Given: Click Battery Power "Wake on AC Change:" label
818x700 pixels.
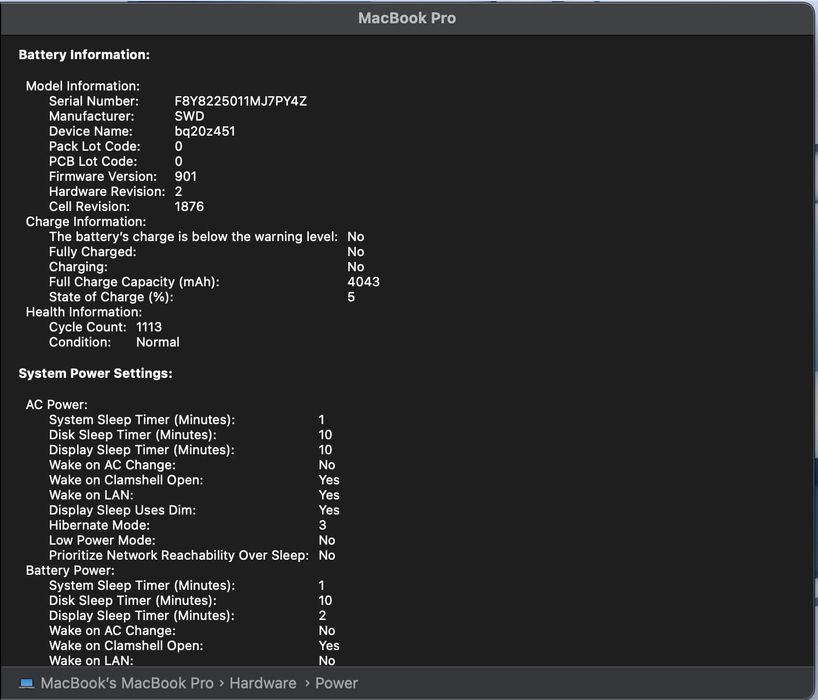Looking at the screenshot, I should point(112,631).
